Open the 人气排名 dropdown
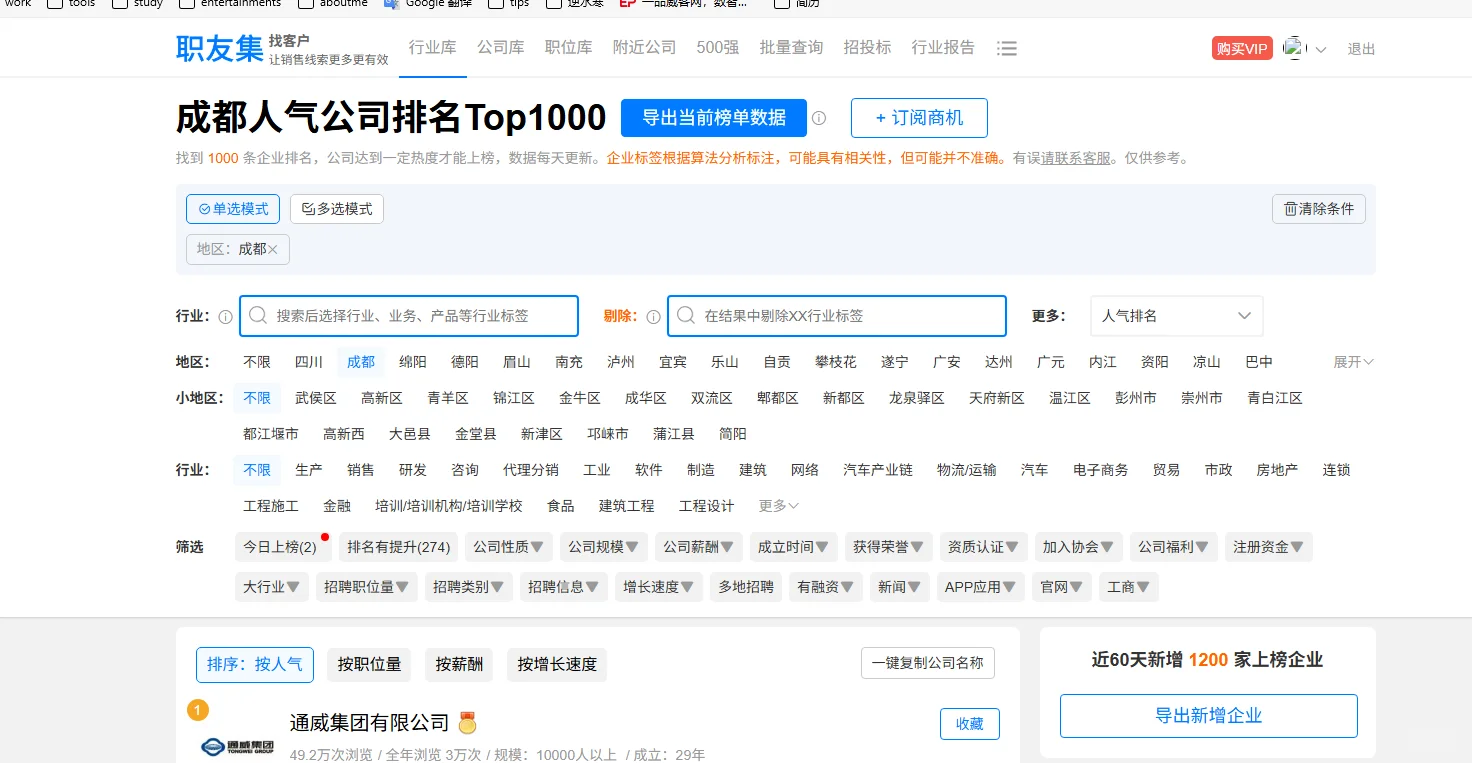Screen dimensions: 1472x763 1176,316
